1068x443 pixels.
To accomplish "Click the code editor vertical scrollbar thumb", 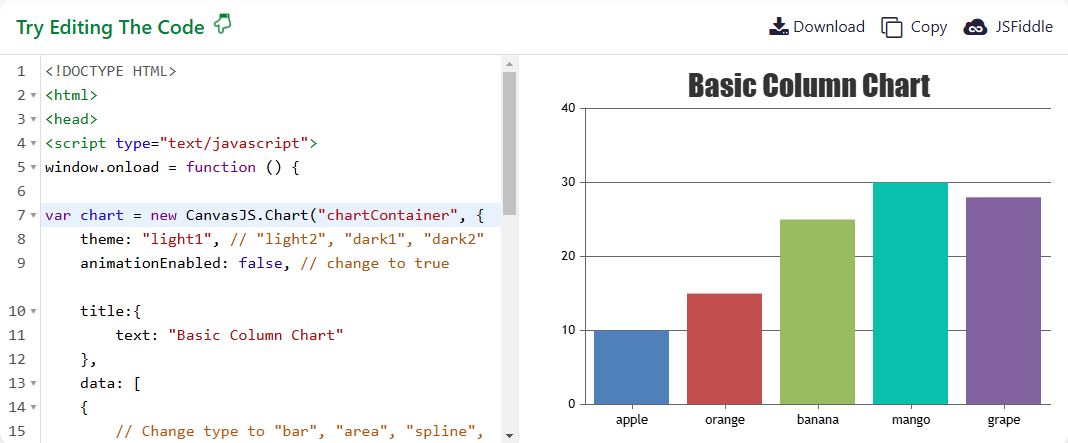I will click(x=509, y=143).
